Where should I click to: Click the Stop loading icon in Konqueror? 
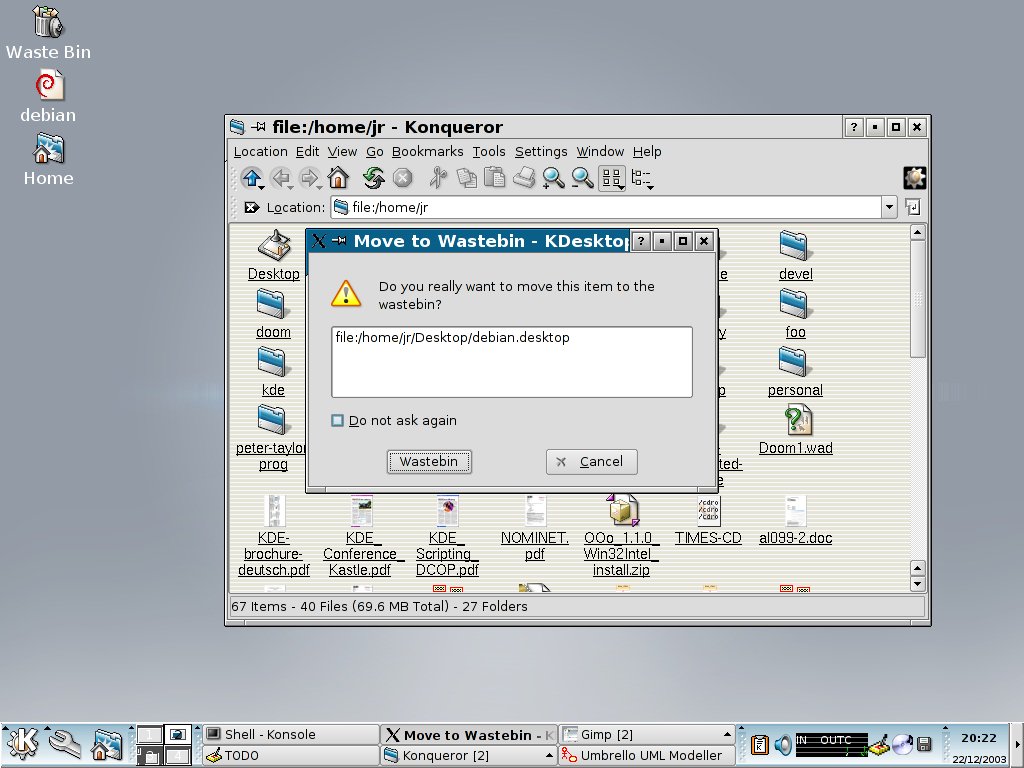click(403, 178)
